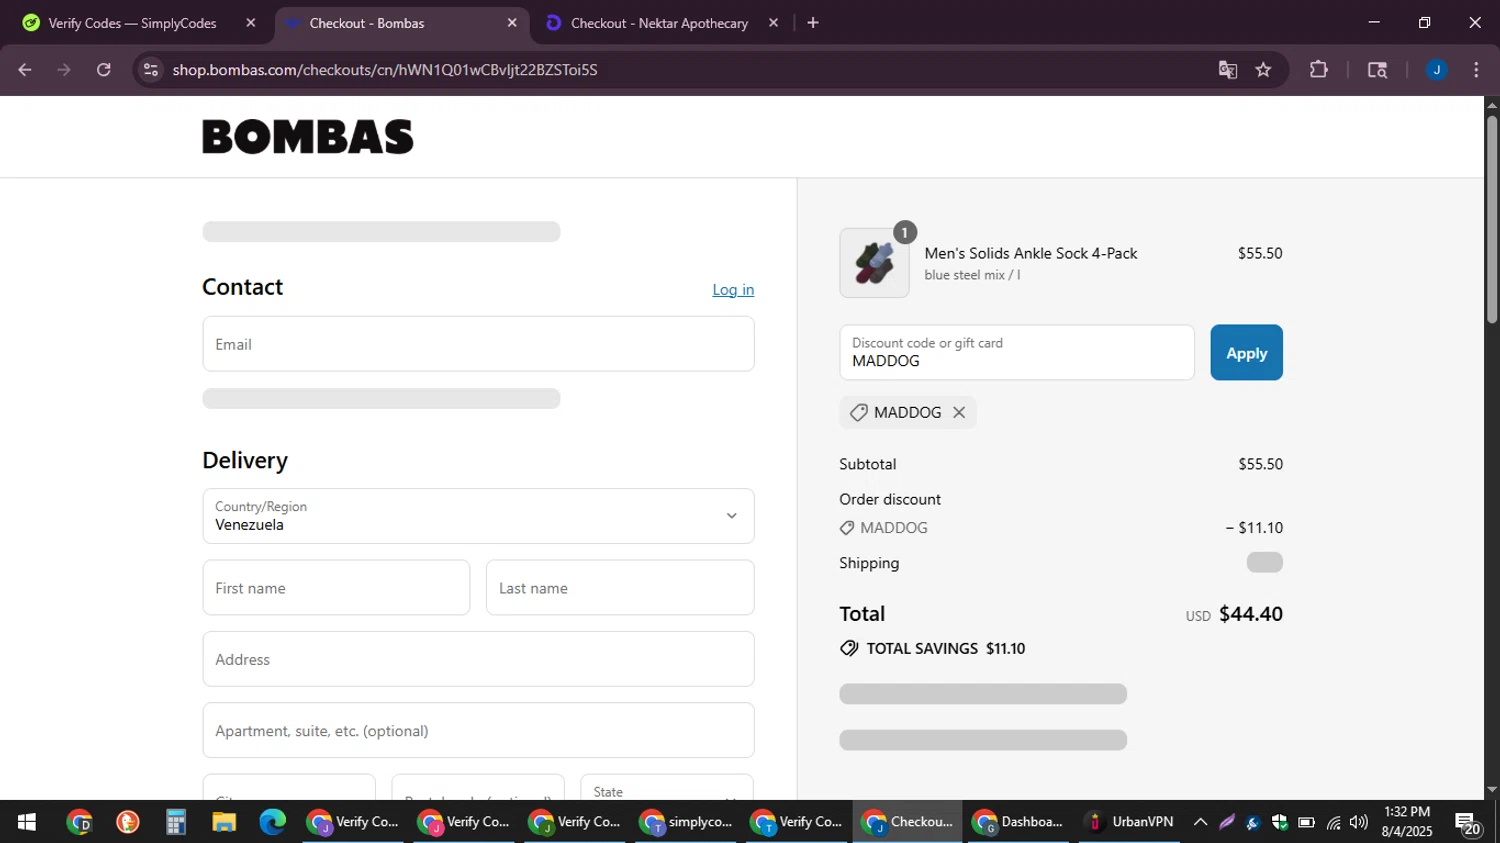The image size is (1500, 843).
Task: Open the Calculator from taskbar
Action: tap(176, 822)
